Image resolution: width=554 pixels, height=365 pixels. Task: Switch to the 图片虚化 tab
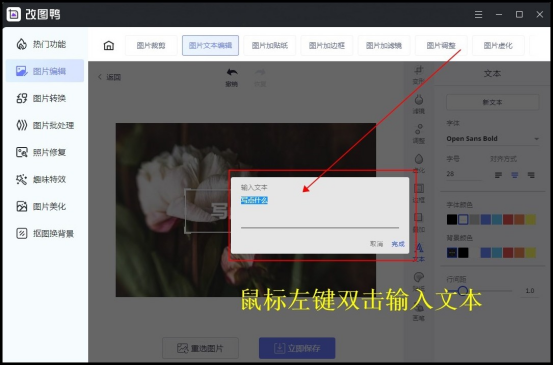click(498, 45)
